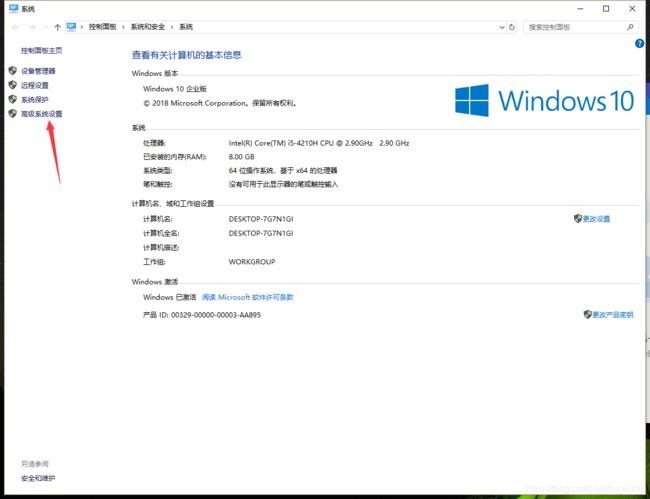Screen dimensions: 650x499
Task: Click the computer name DESKTOP-7G7N1GI beside 计算机名
Action: (x=261, y=219)
